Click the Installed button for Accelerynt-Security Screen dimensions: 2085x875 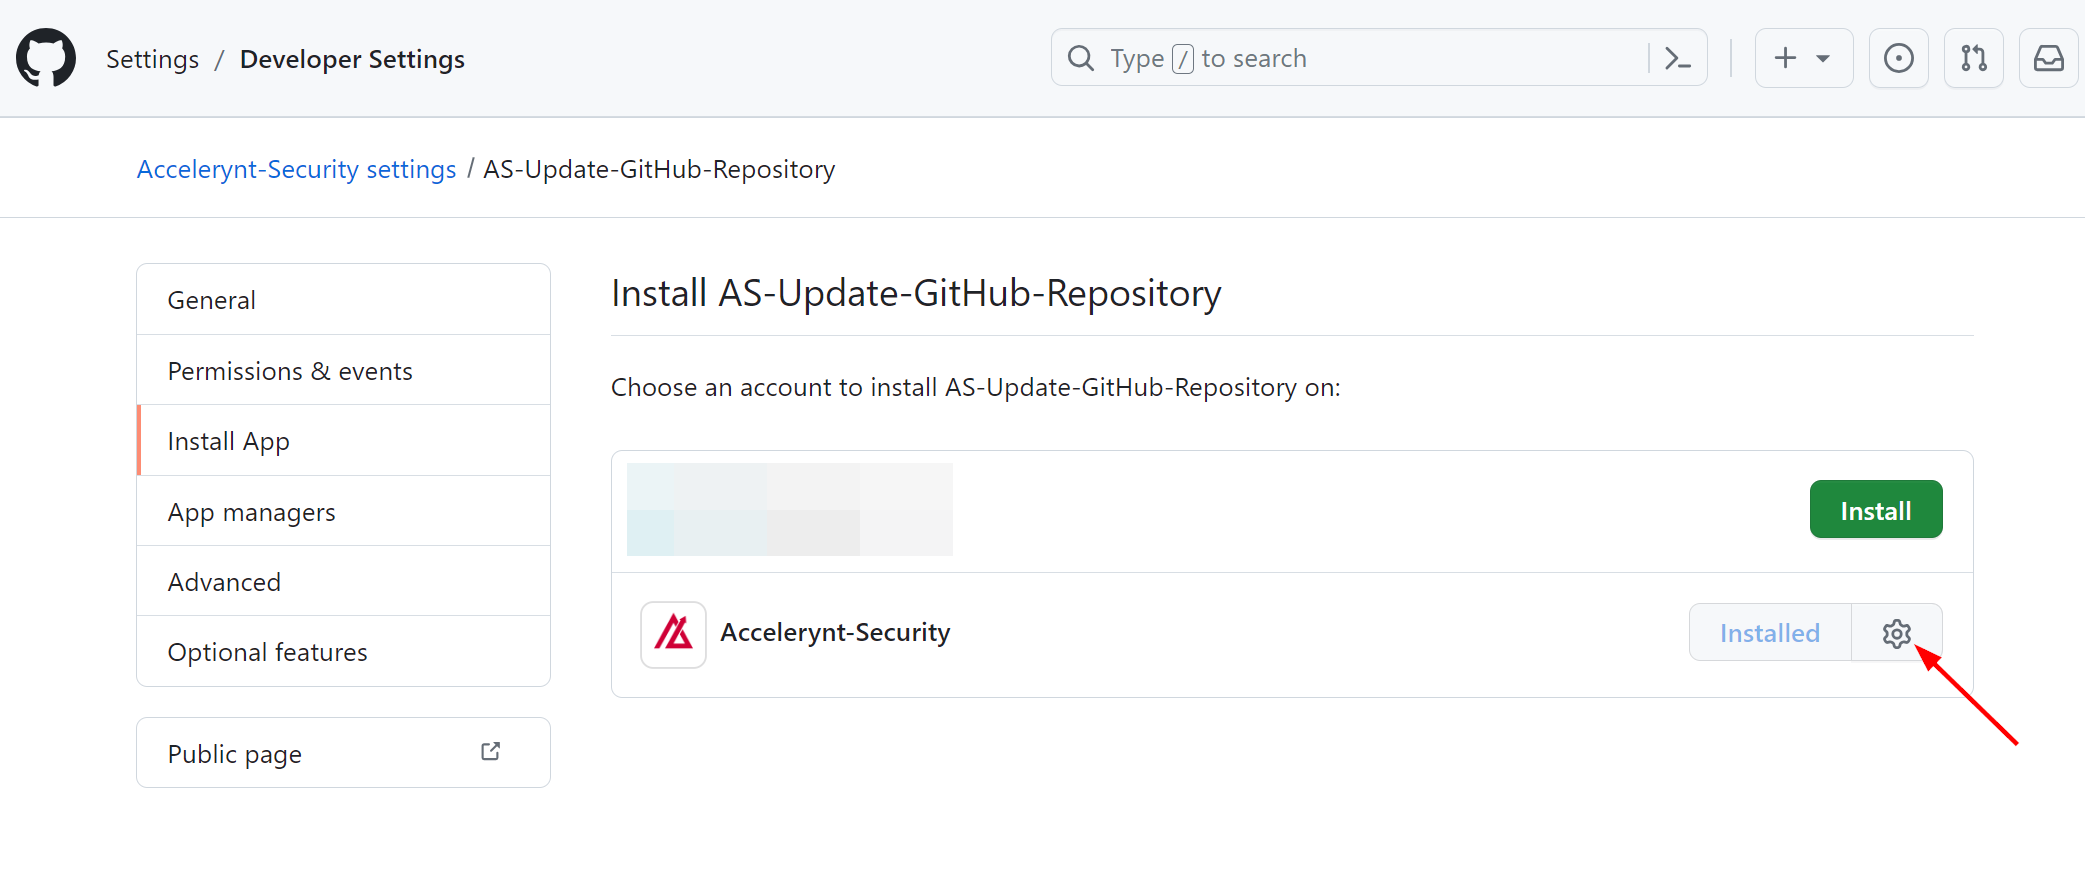point(1769,633)
